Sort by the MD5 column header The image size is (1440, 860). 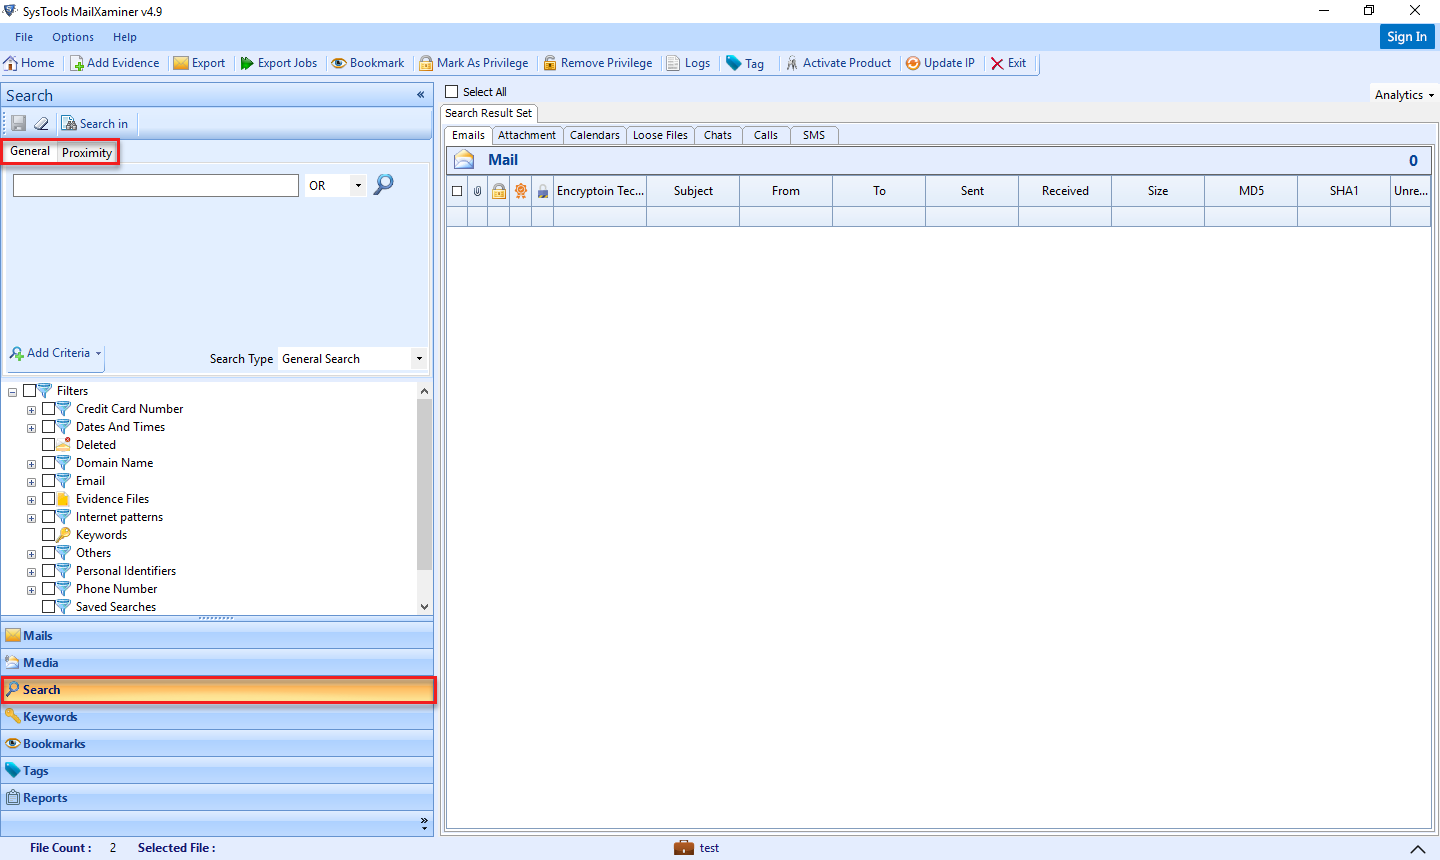coord(1251,191)
